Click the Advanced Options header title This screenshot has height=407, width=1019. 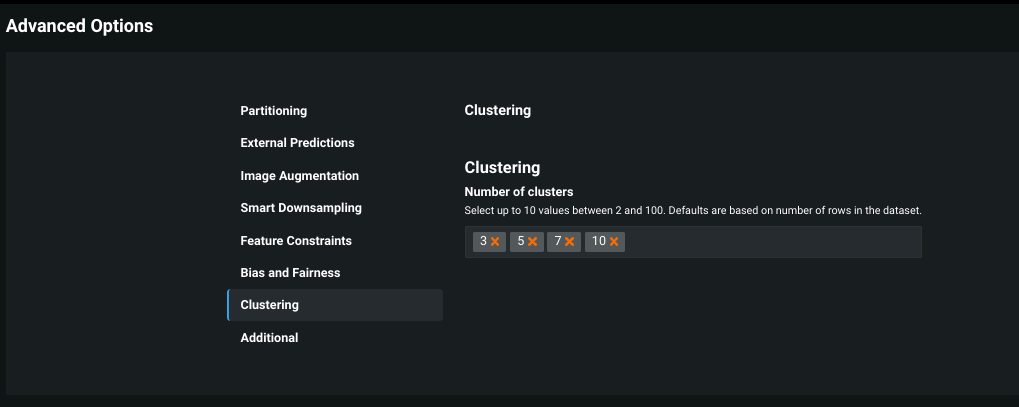point(80,26)
